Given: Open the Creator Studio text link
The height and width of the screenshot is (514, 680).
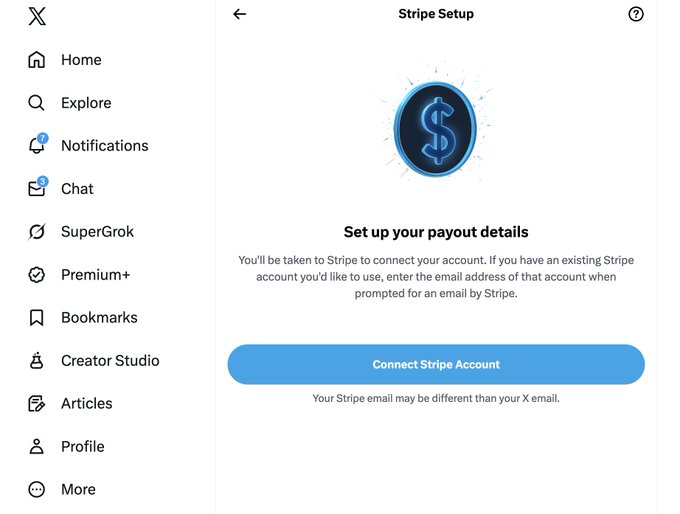Looking at the screenshot, I should [x=110, y=361].
